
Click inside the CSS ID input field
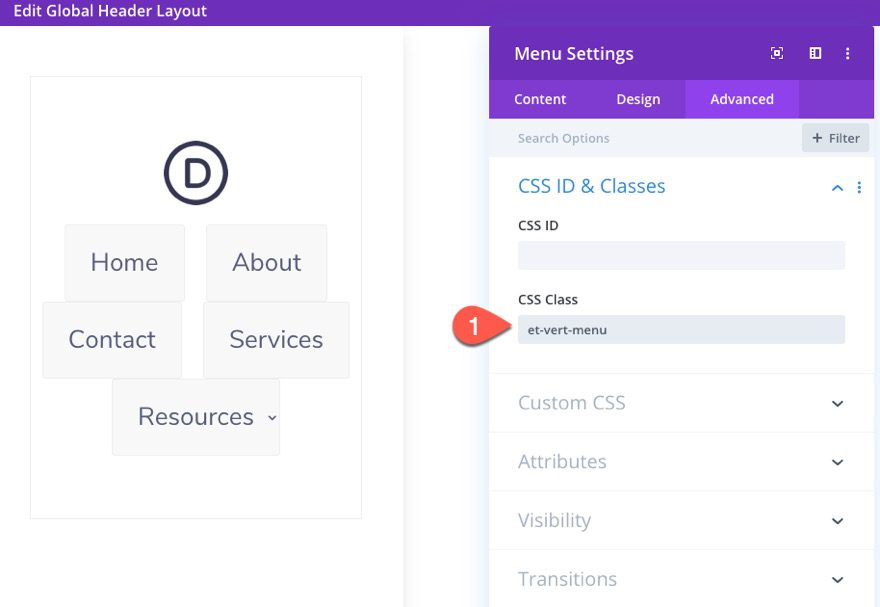point(680,255)
